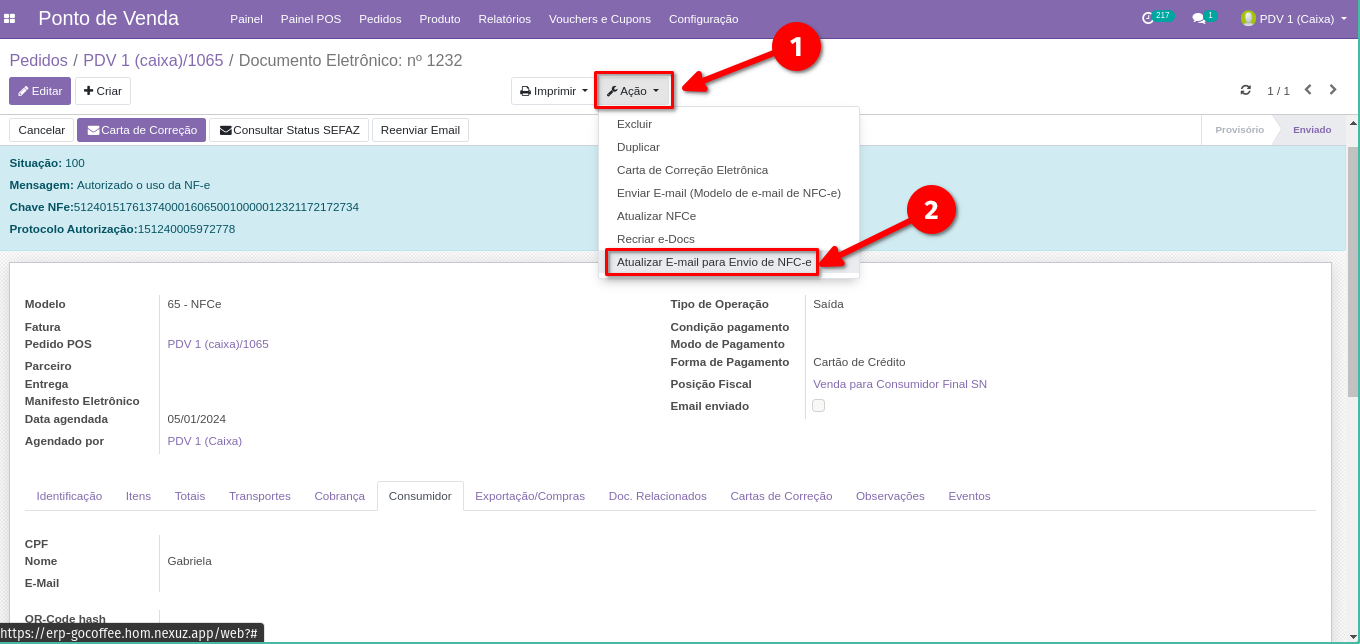Switch to the Itens tab
1360x644 pixels.
click(x=138, y=496)
